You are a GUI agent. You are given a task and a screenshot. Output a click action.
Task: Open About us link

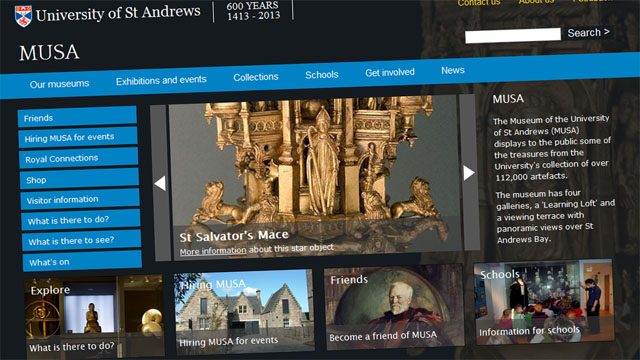coord(536,2)
